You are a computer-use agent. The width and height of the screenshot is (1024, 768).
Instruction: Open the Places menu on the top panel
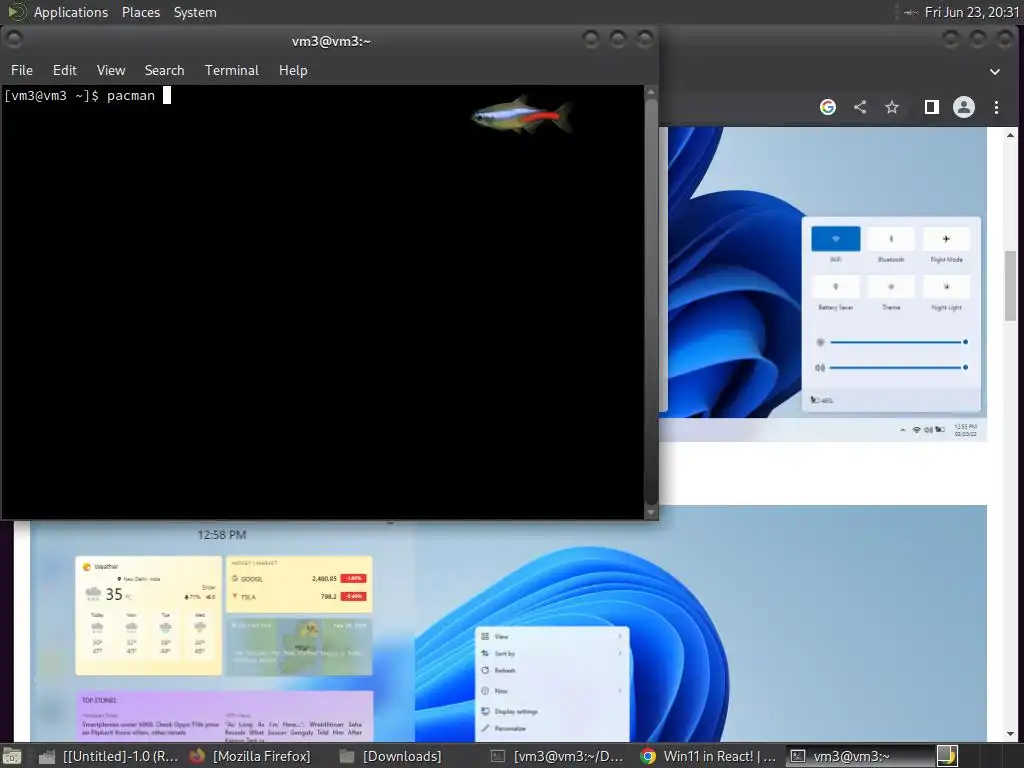141,12
